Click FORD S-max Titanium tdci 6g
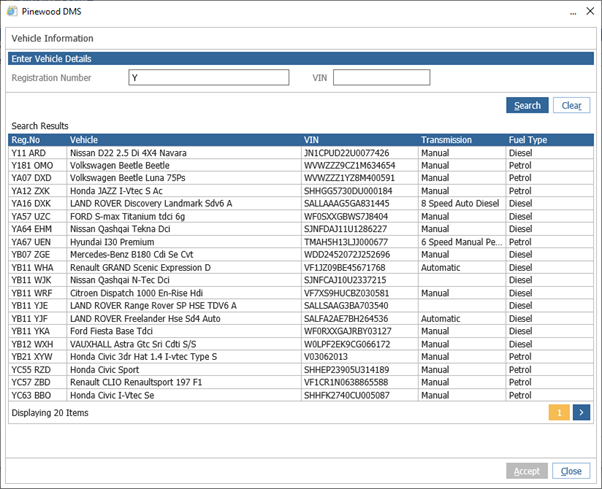602x489 pixels. (127, 216)
